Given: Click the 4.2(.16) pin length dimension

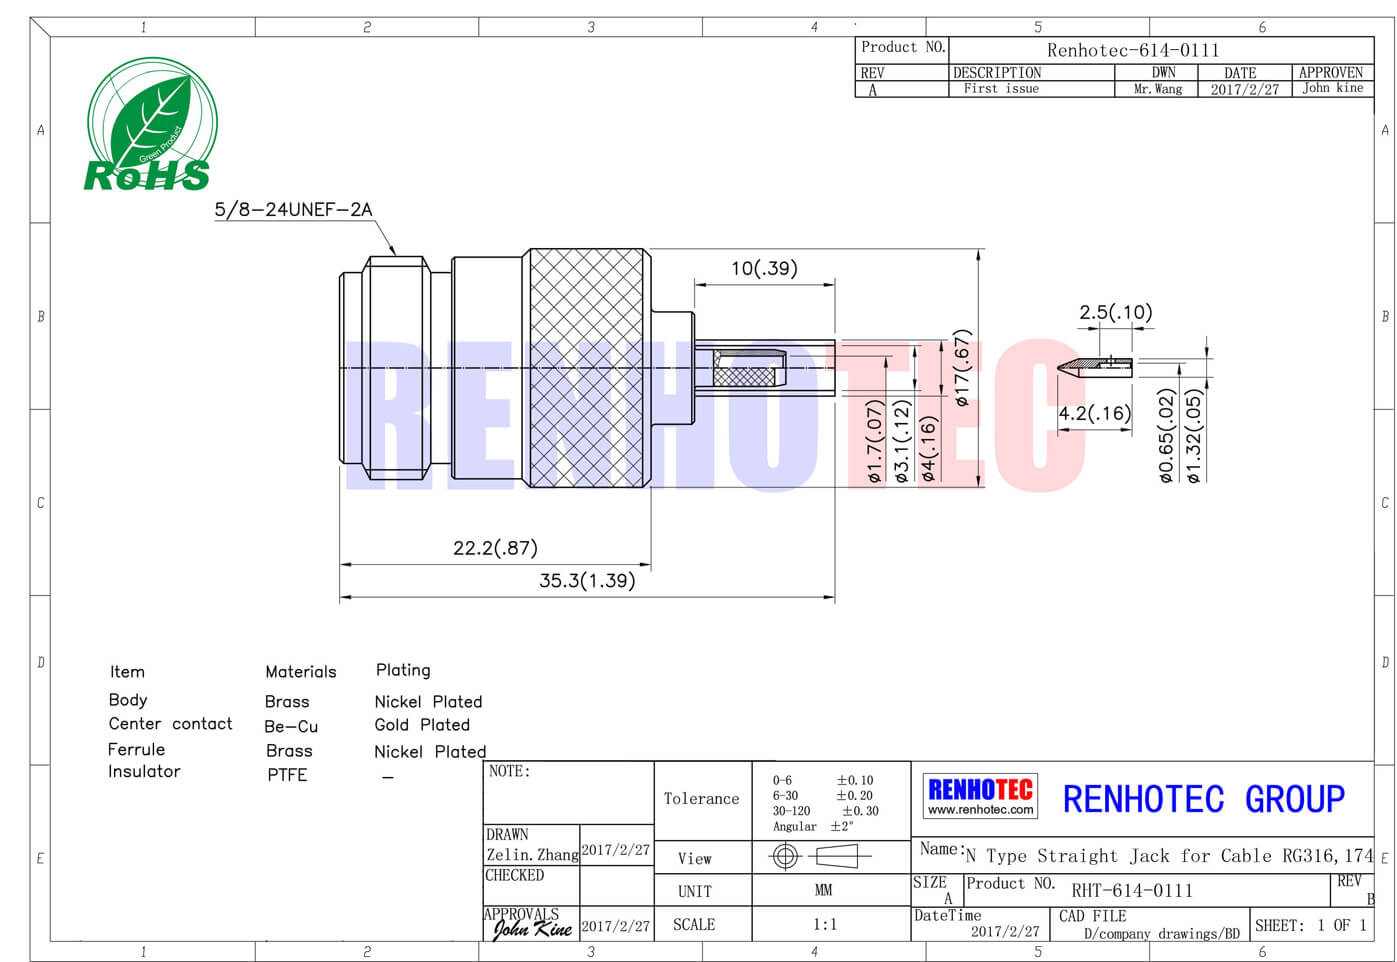Looking at the screenshot, I should click(x=1094, y=413).
